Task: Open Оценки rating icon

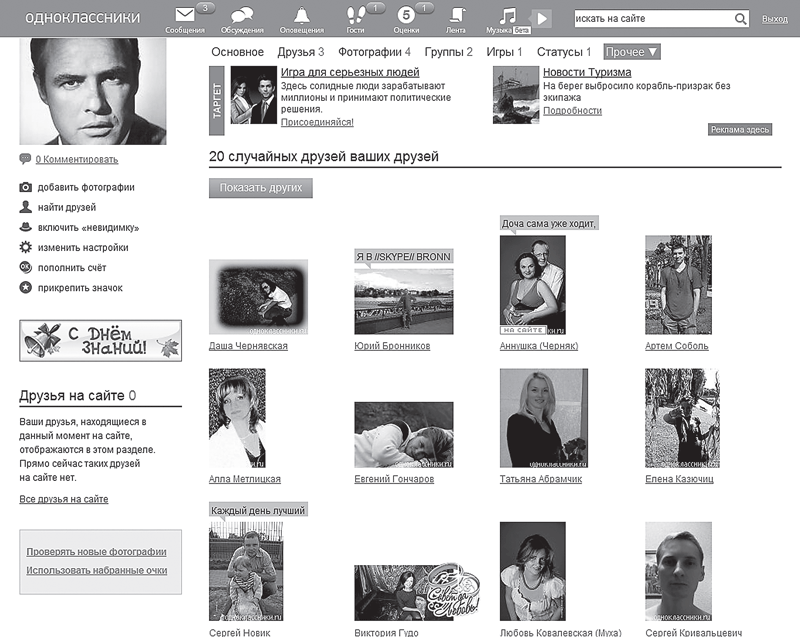Action: (406, 15)
